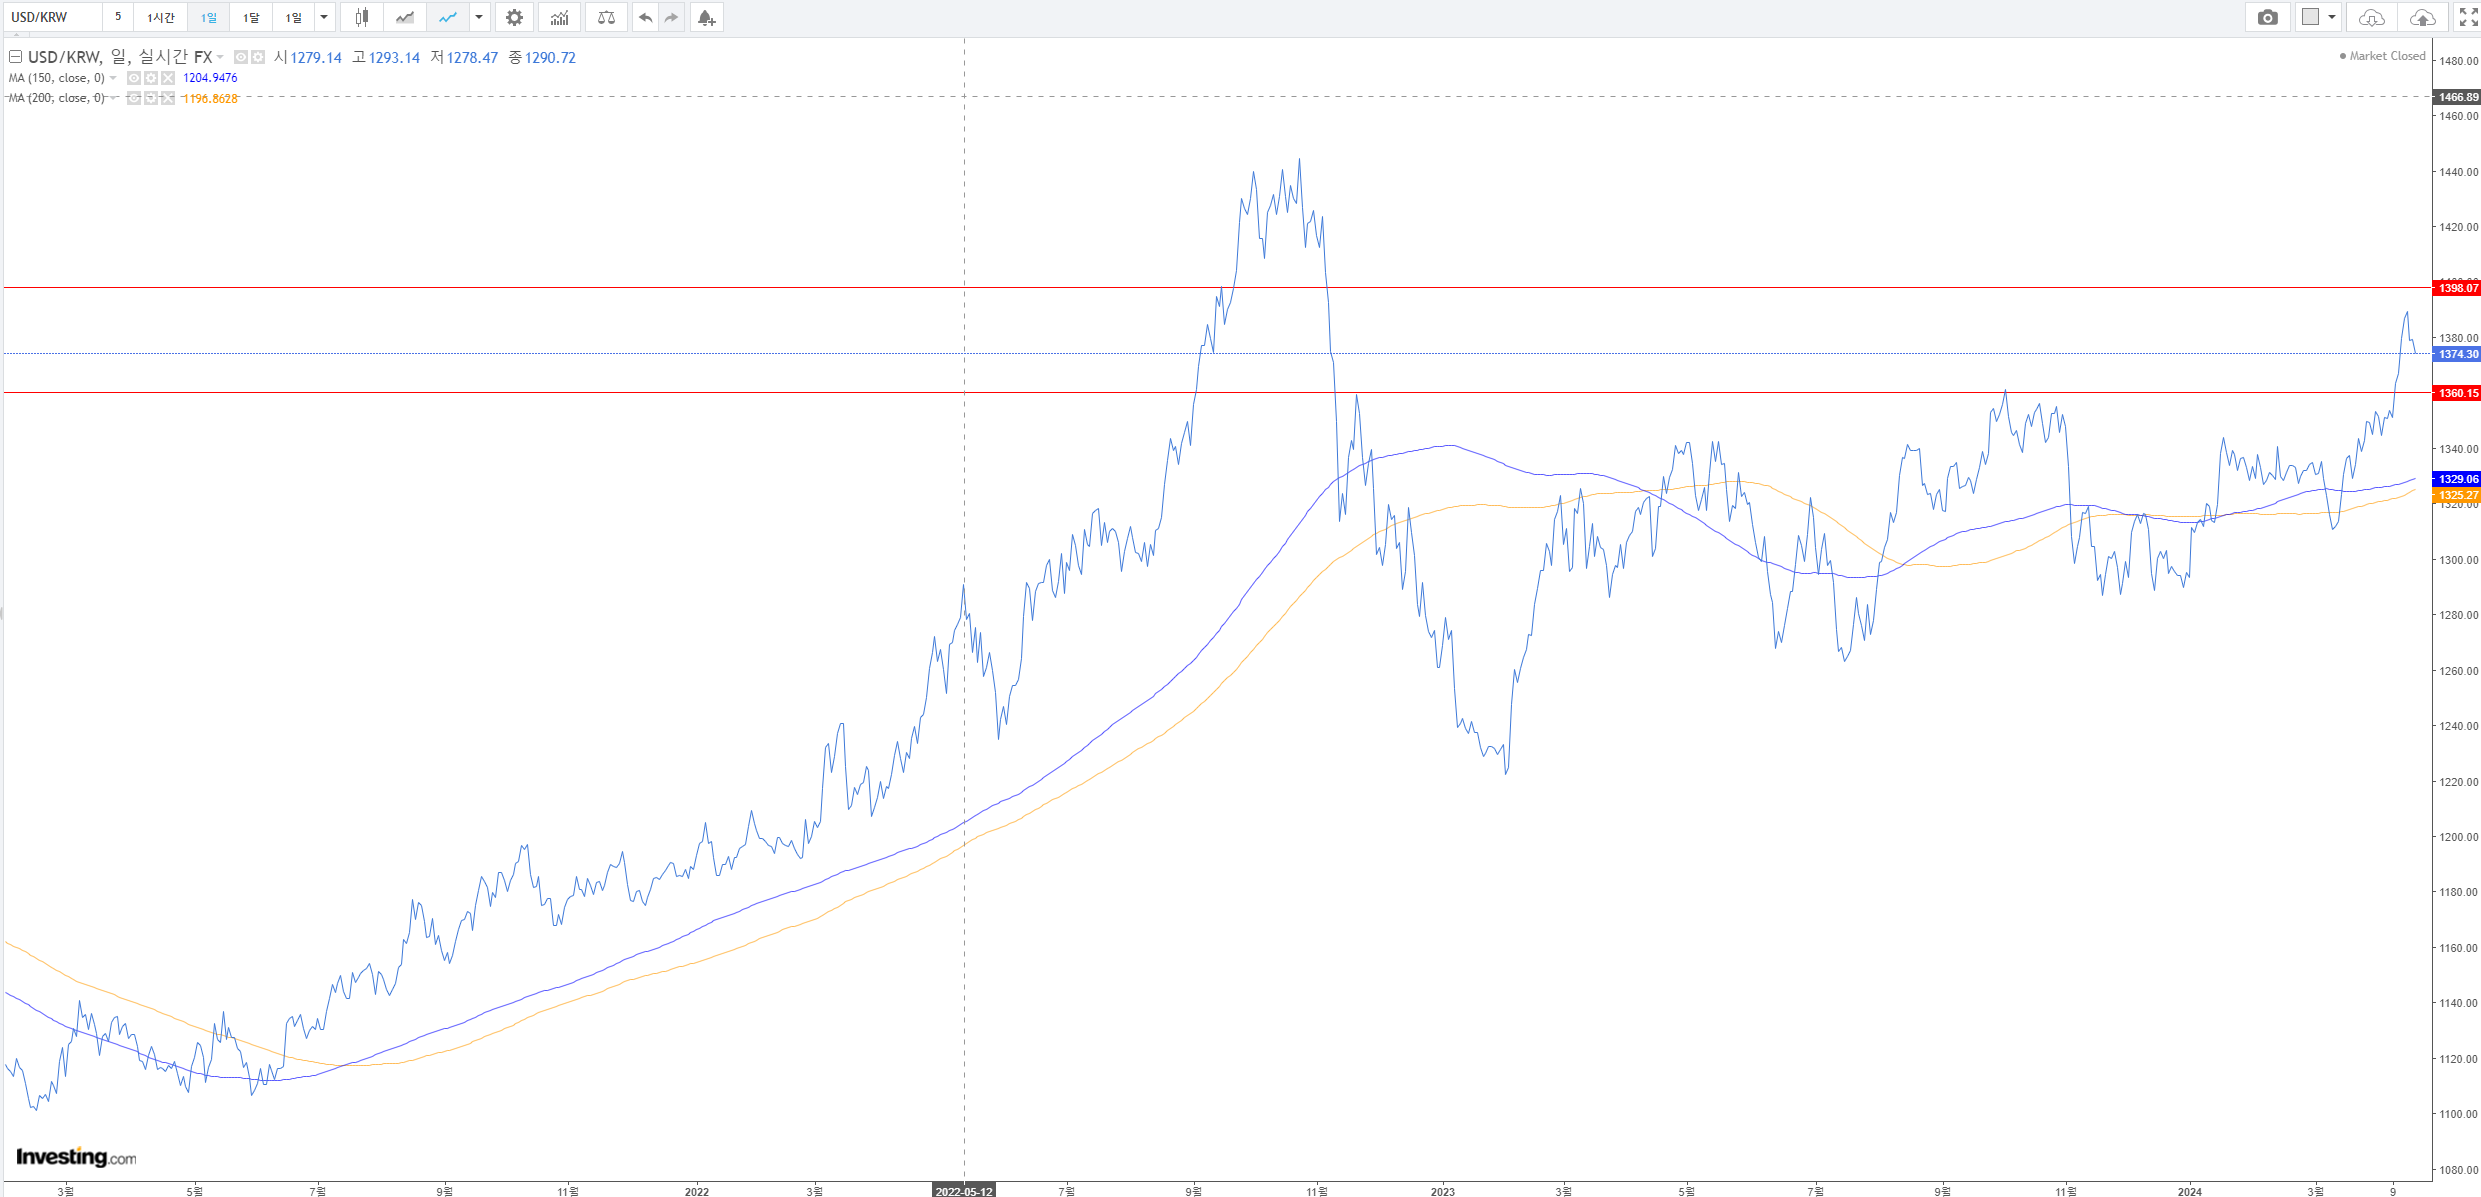Screen dimensions: 2481x1197
Task: Expand the chart style dropdown arrow
Action: click(479, 17)
